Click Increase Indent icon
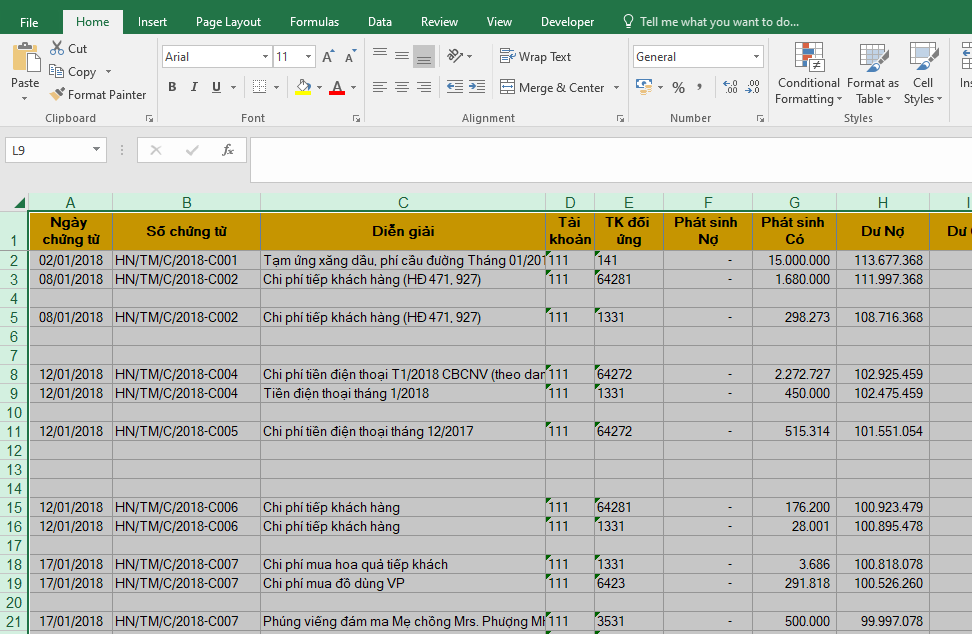The image size is (972, 634). click(x=479, y=88)
